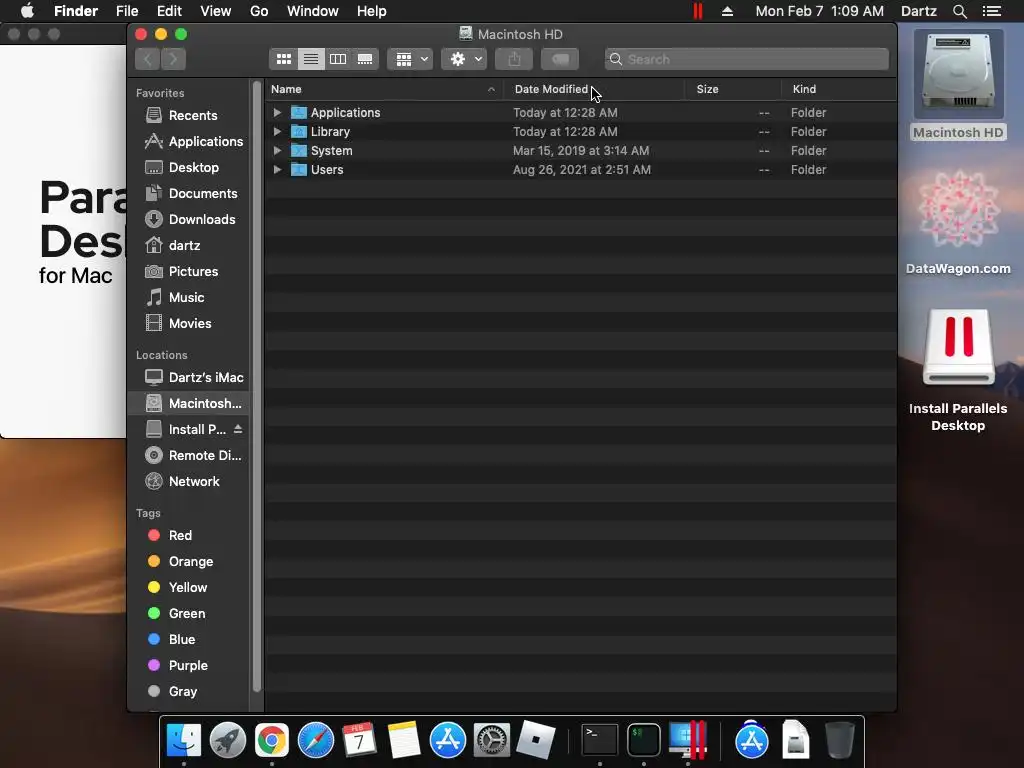This screenshot has height=768, width=1024.
Task: Open Music in the sidebar
Action: pyautogui.click(x=189, y=297)
